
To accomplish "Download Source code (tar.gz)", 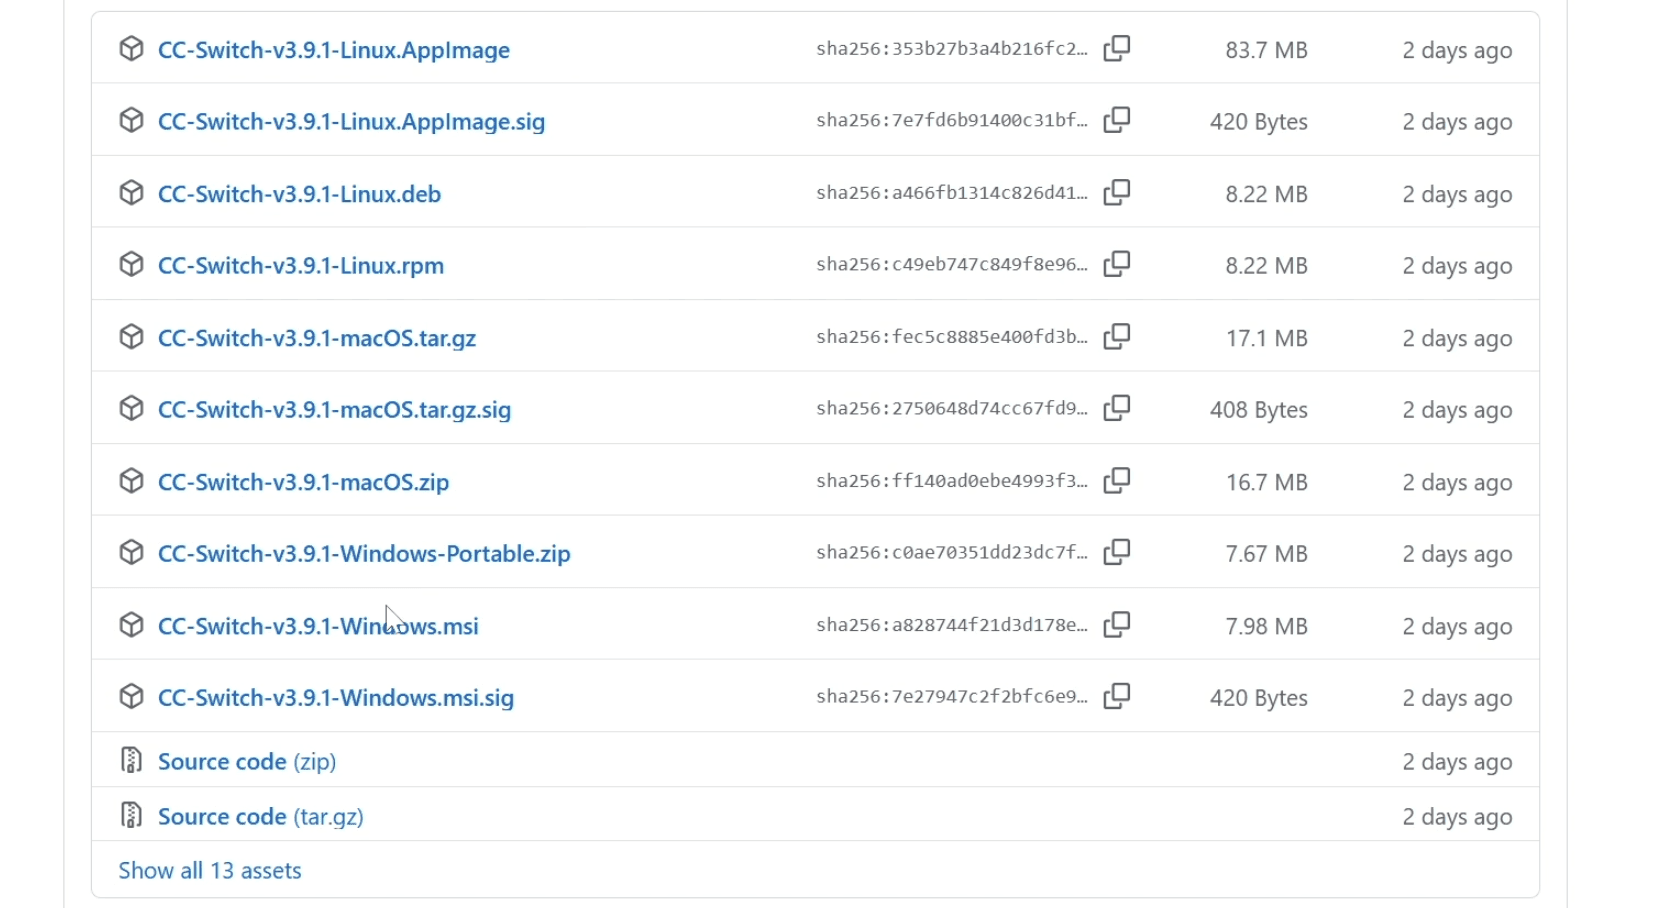I will click(261, 817).
